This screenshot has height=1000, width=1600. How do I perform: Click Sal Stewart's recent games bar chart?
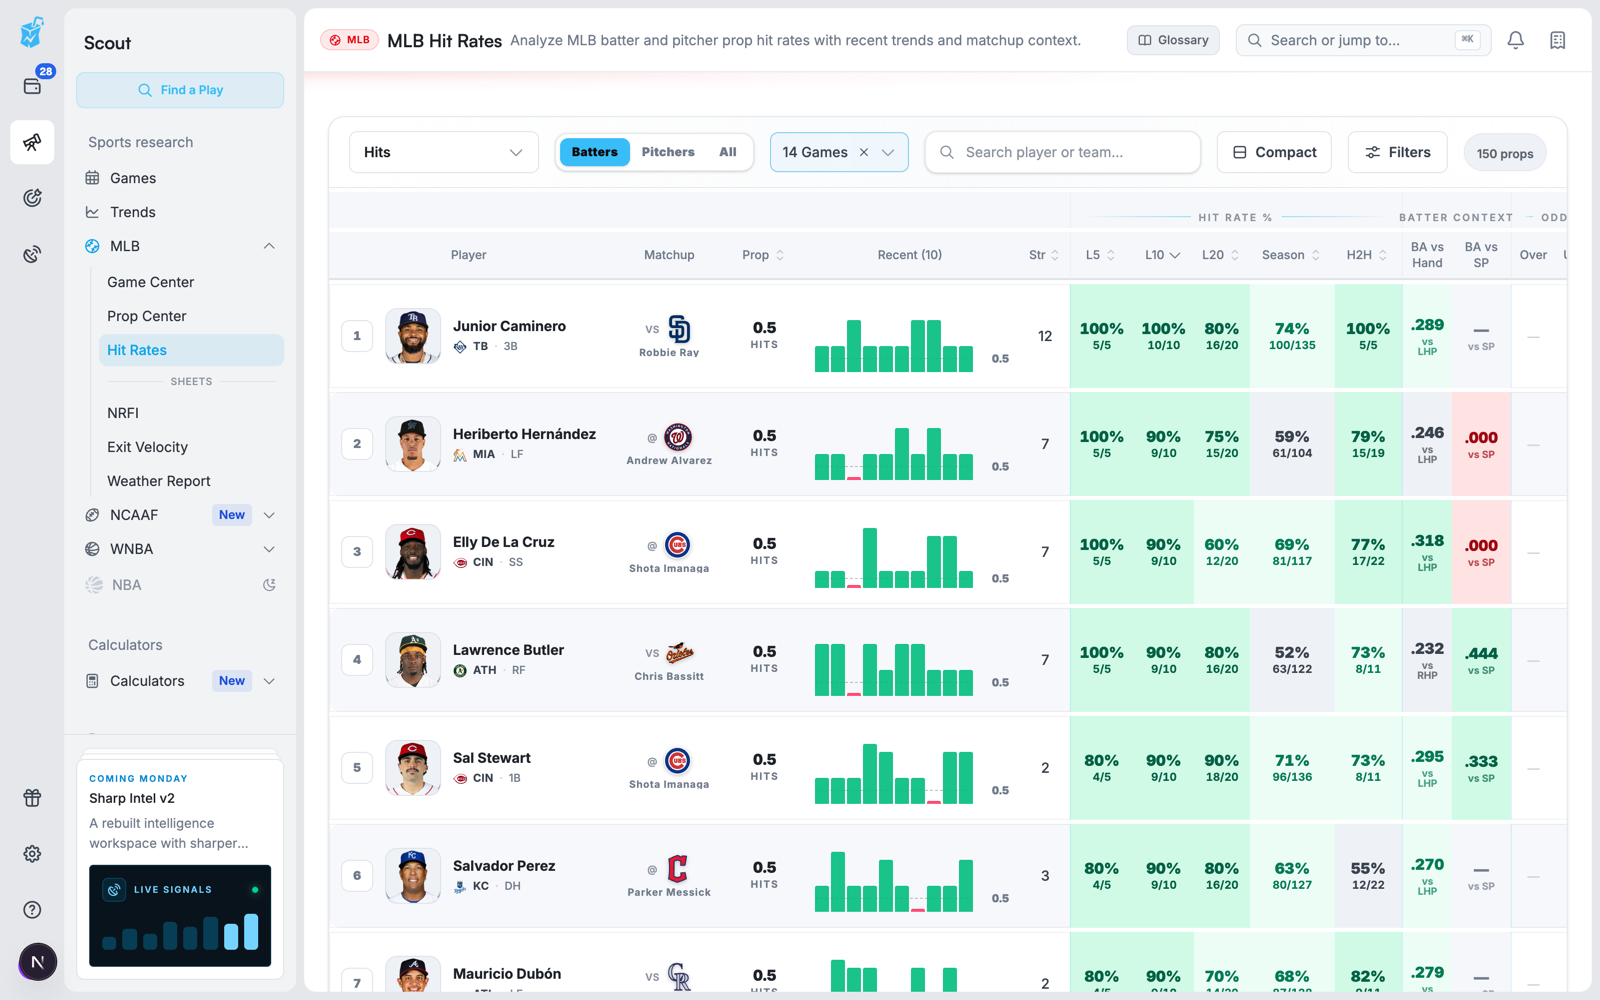[894, 774]
